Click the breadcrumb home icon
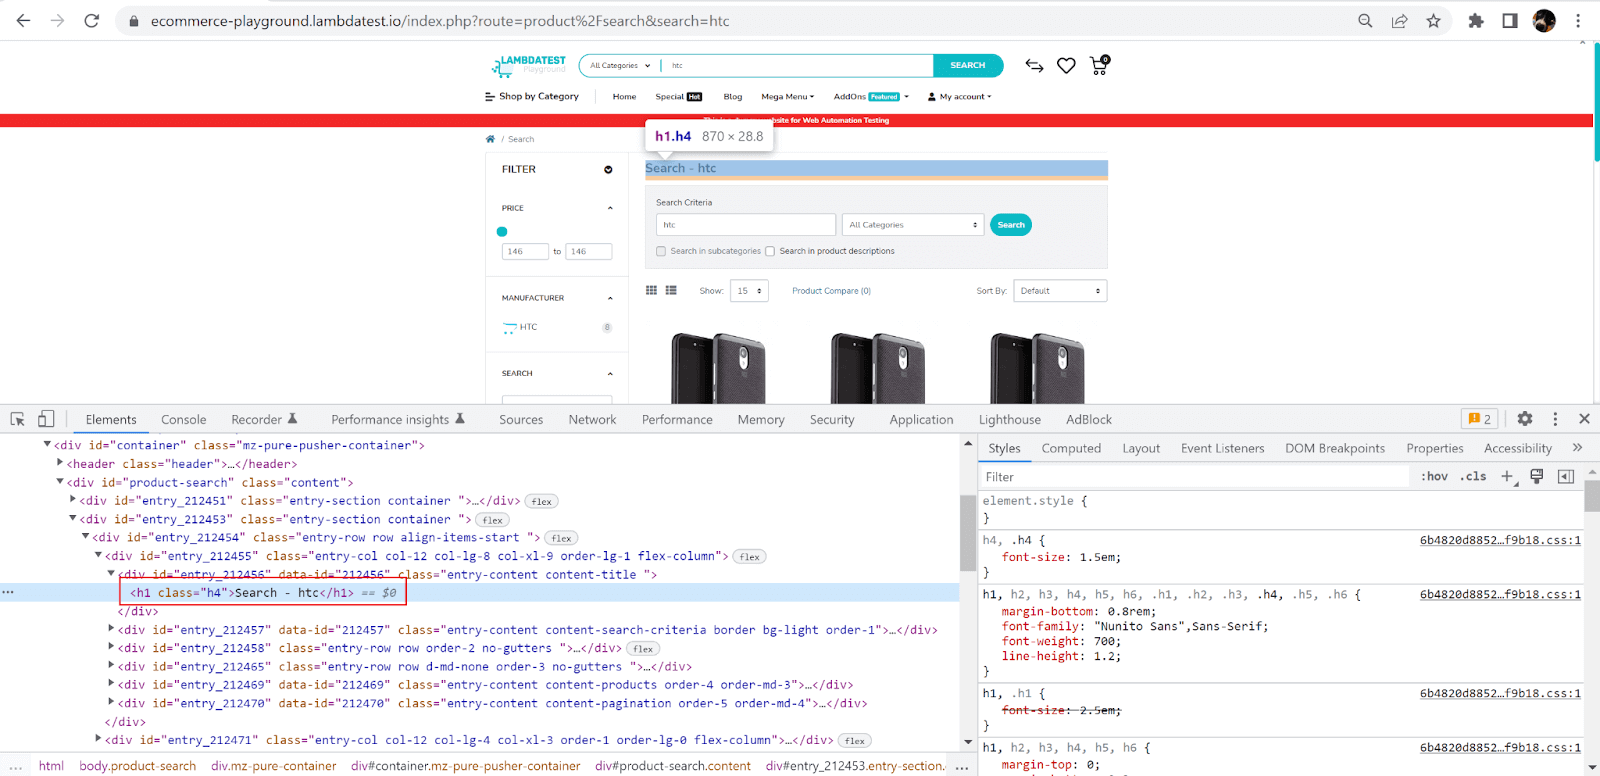This screenshot has width=1600, height=776. 490,139
